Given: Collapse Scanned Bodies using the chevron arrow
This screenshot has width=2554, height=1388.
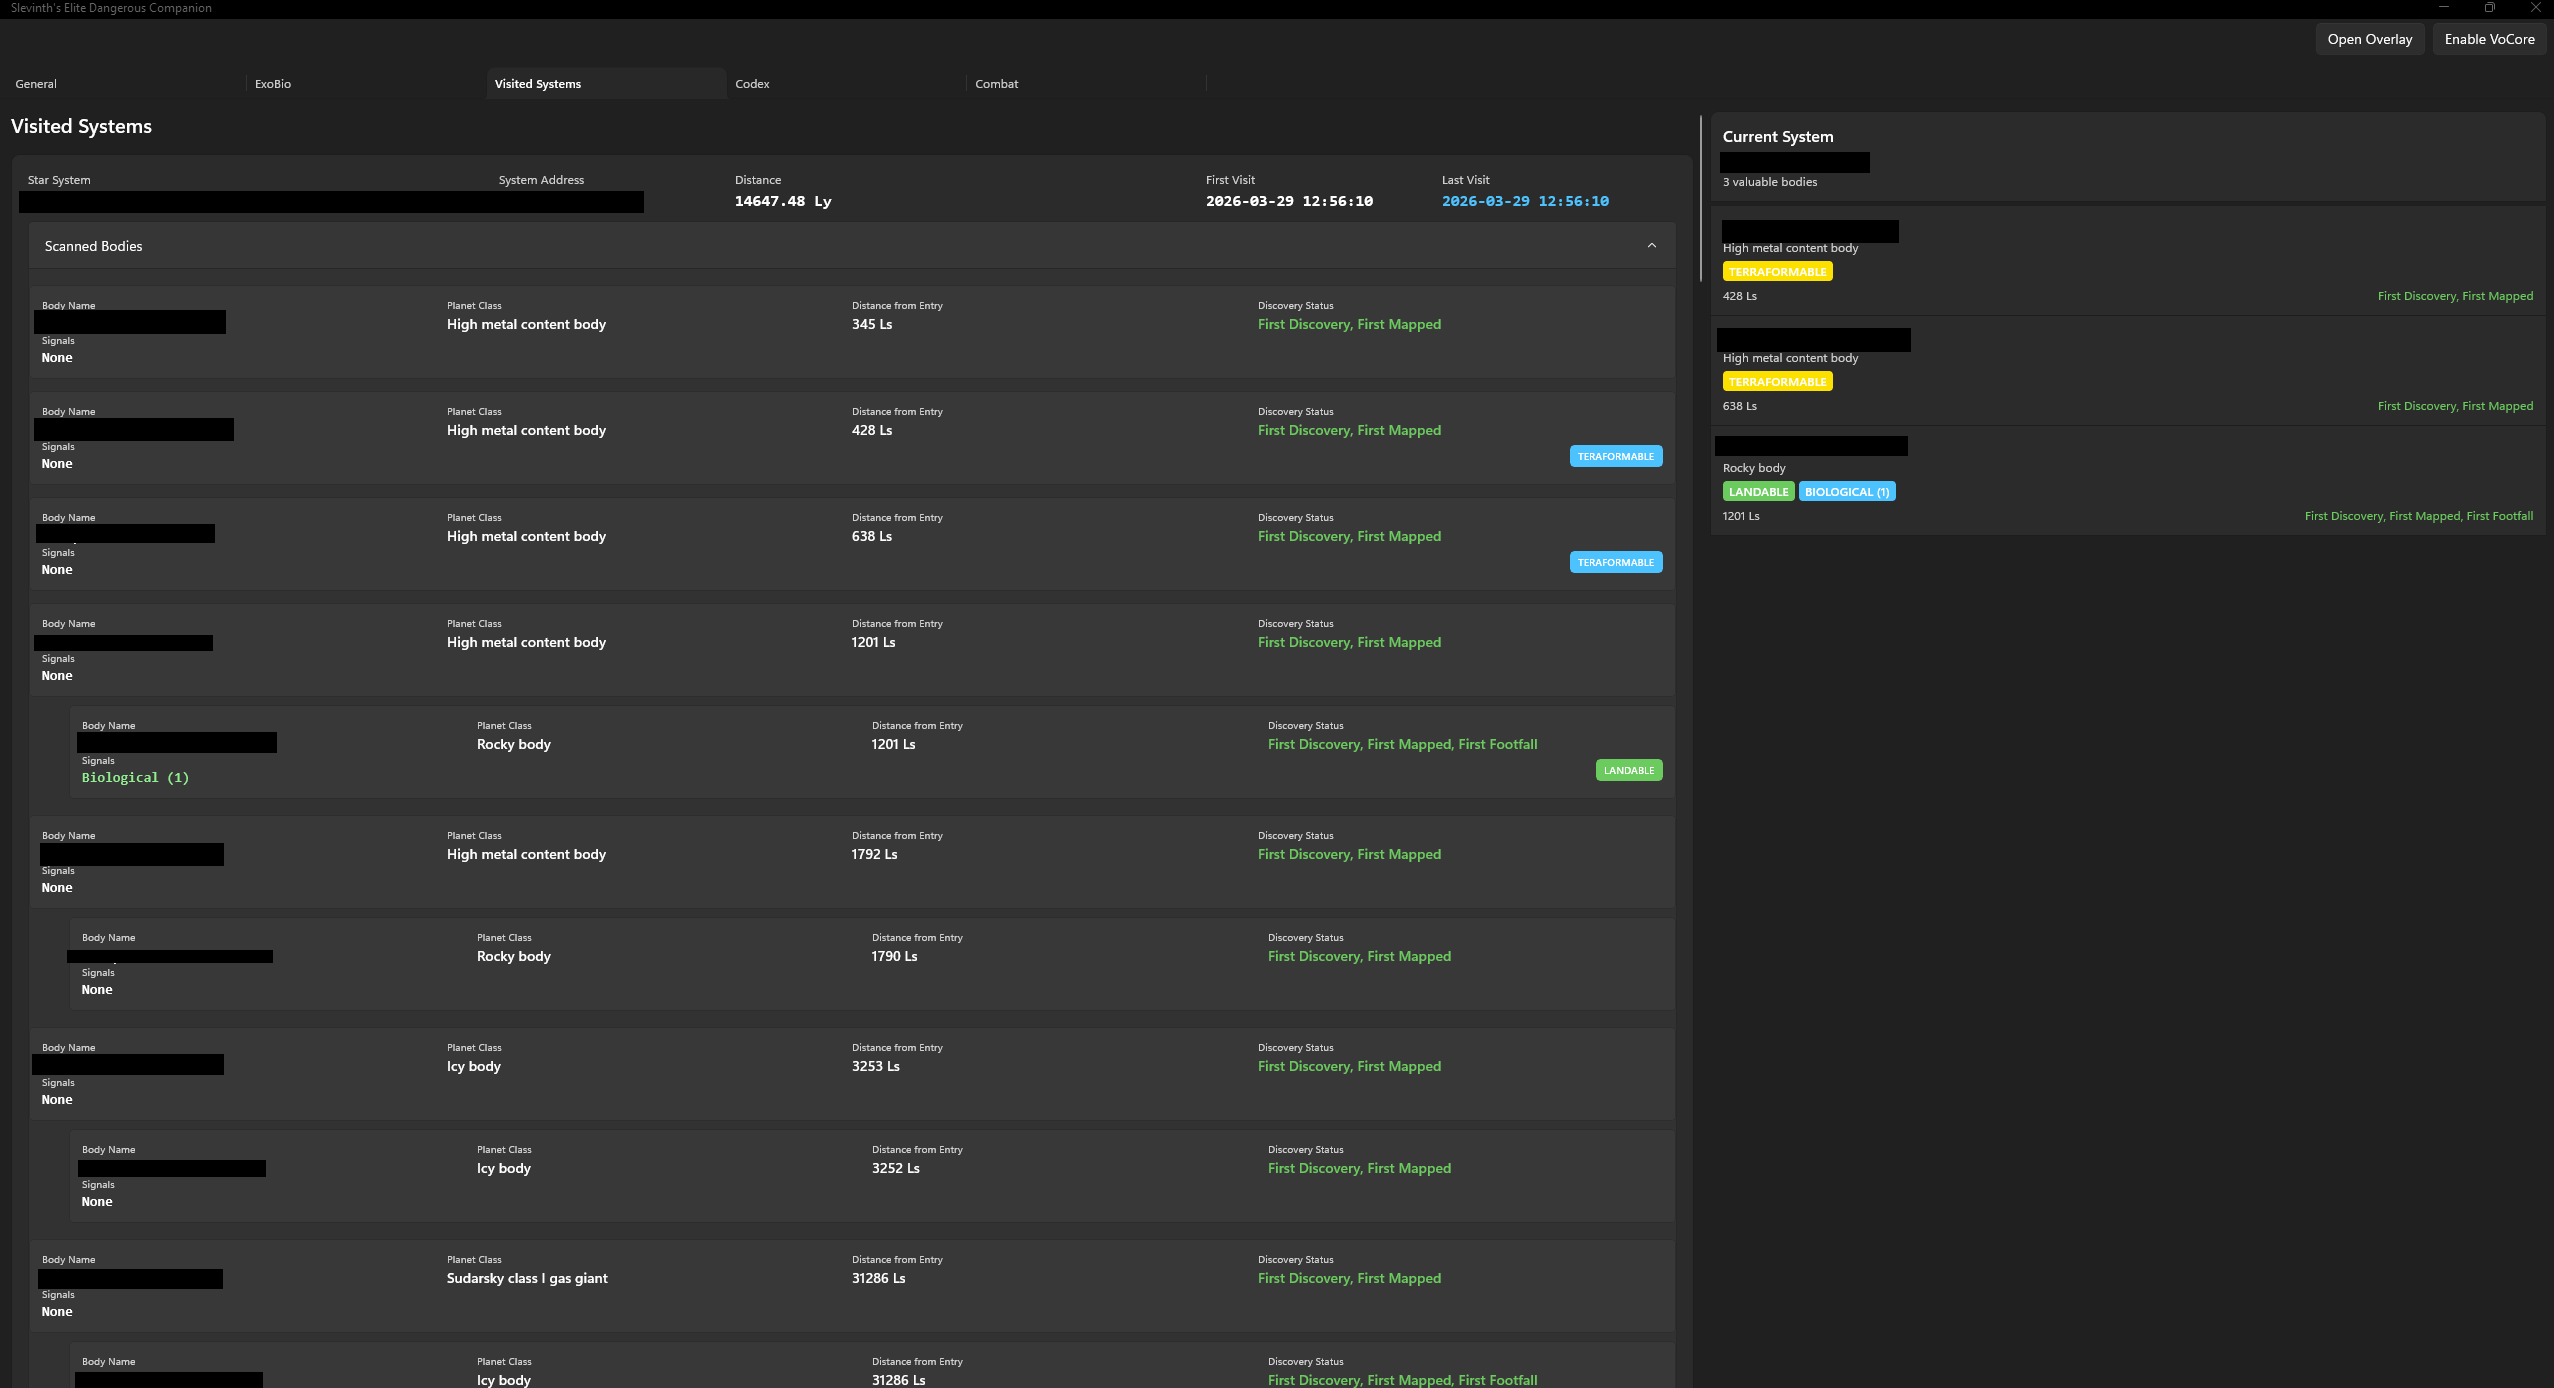Looking at the screenshot, I should (x=1651, y=246).
